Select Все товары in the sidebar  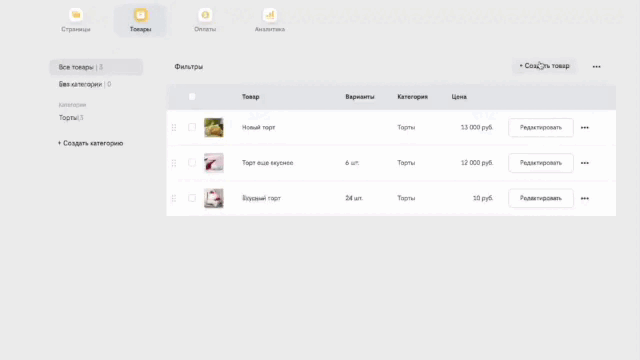click(x=96, y=67)
